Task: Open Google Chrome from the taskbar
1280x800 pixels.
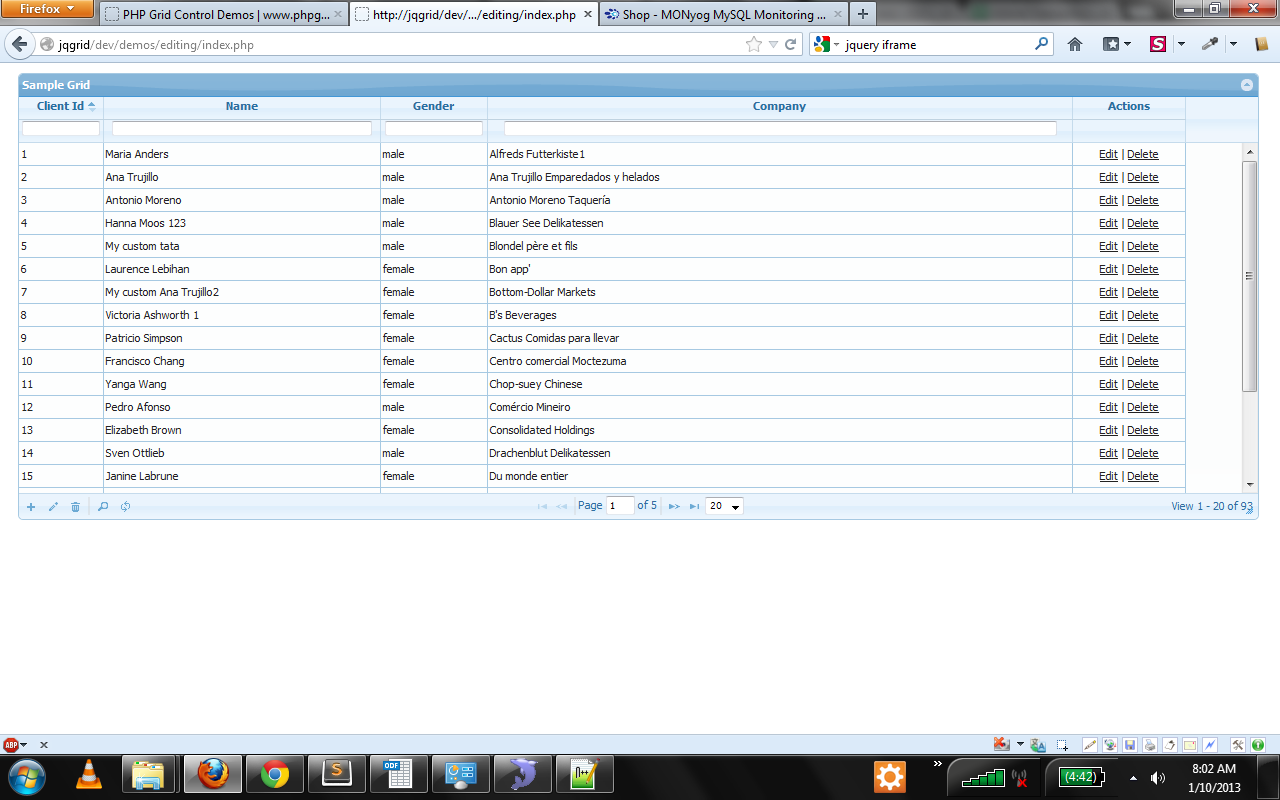Action: click(275, 774)
